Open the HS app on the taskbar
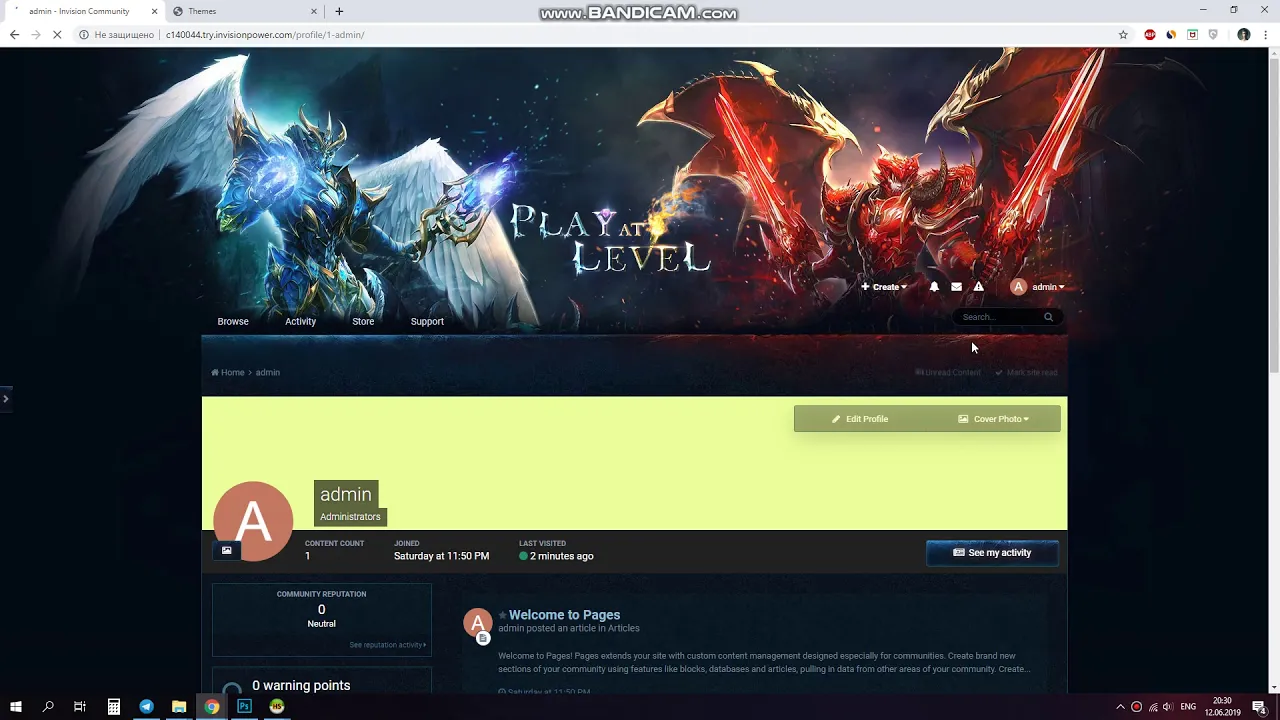 (277, 707)
